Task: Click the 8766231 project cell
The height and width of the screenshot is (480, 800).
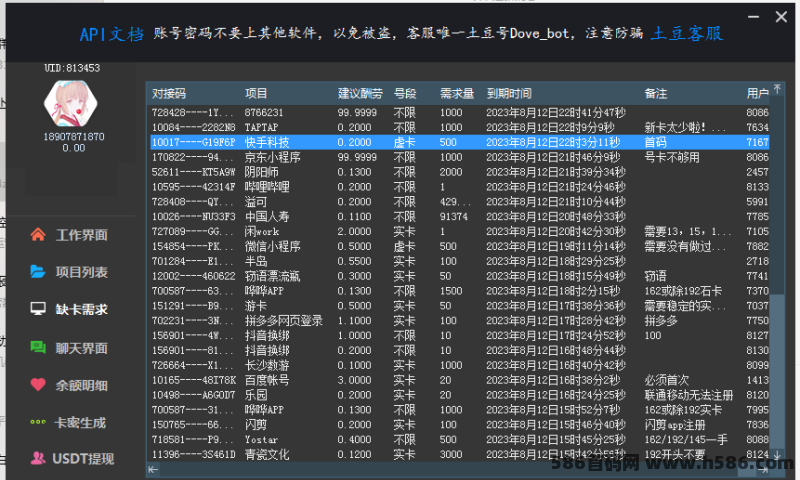Action: (263, 112)
